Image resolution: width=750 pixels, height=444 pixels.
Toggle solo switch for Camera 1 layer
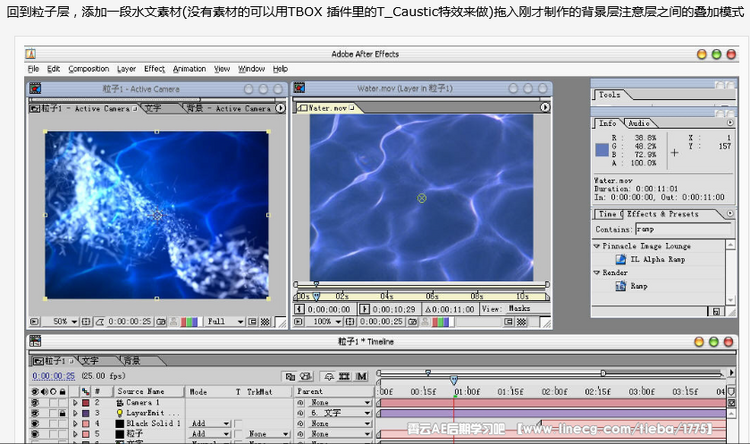[53, 402]
